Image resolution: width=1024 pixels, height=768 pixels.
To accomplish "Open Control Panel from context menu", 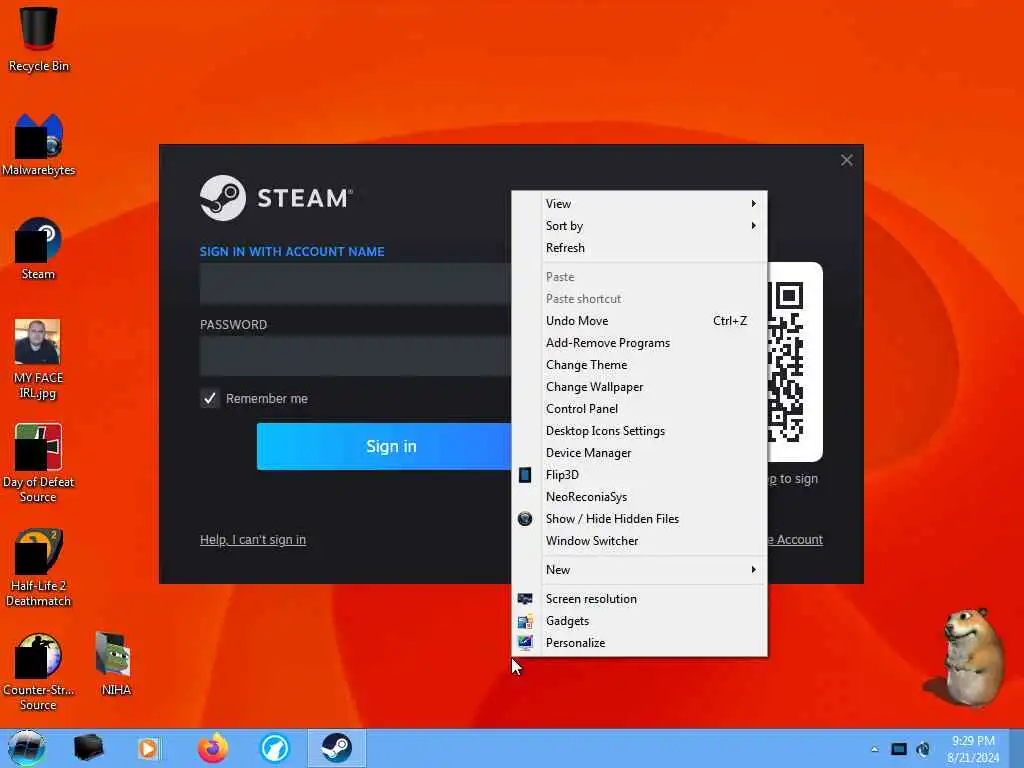I will point(639,409).
